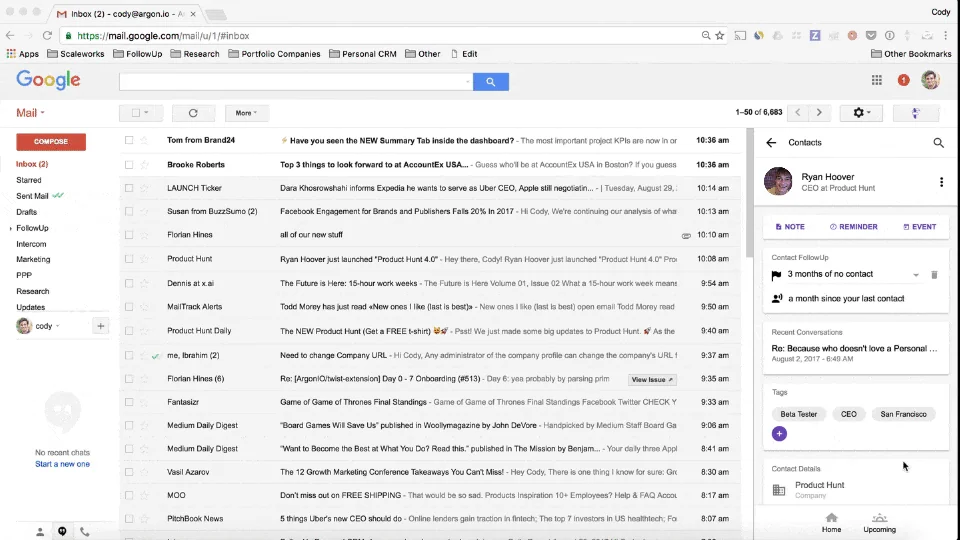This screenshot has width=960, height=540.
Task: Check the LAUNCH Ticker email
Action: tap(129, 188)
